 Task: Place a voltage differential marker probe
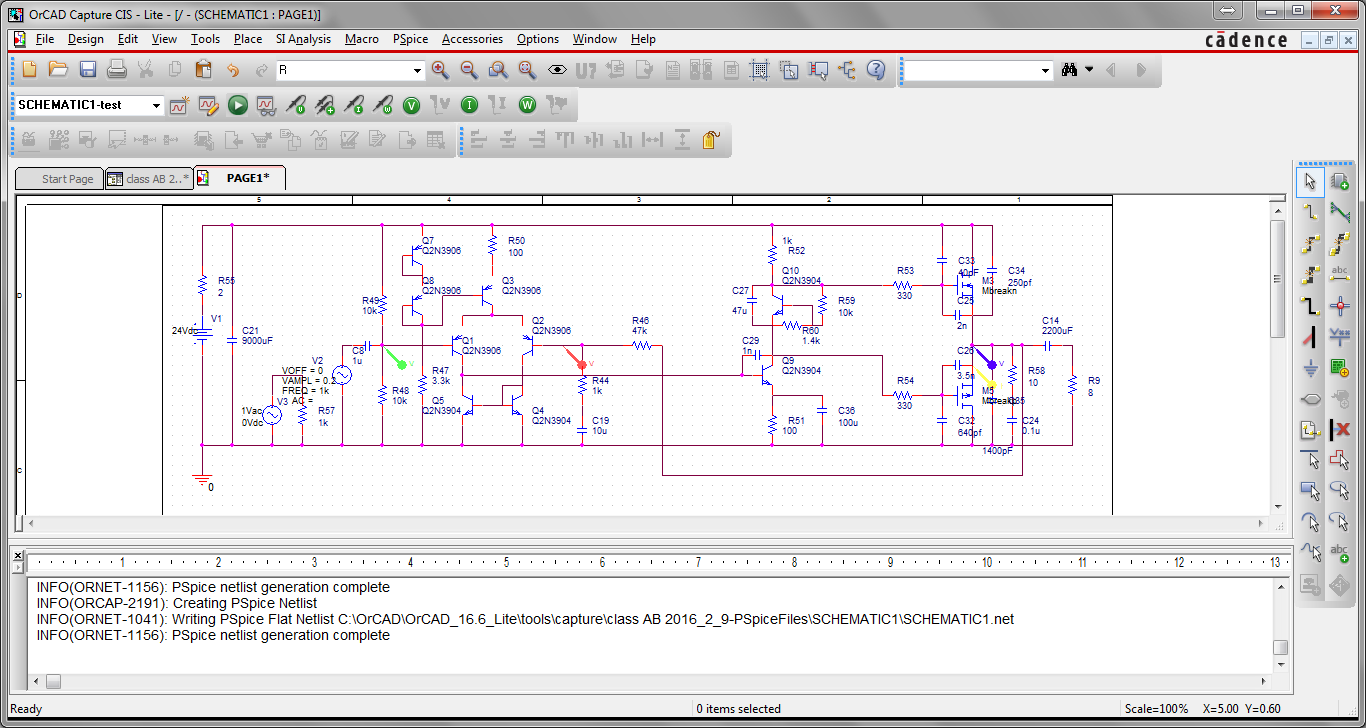[324, 105]
